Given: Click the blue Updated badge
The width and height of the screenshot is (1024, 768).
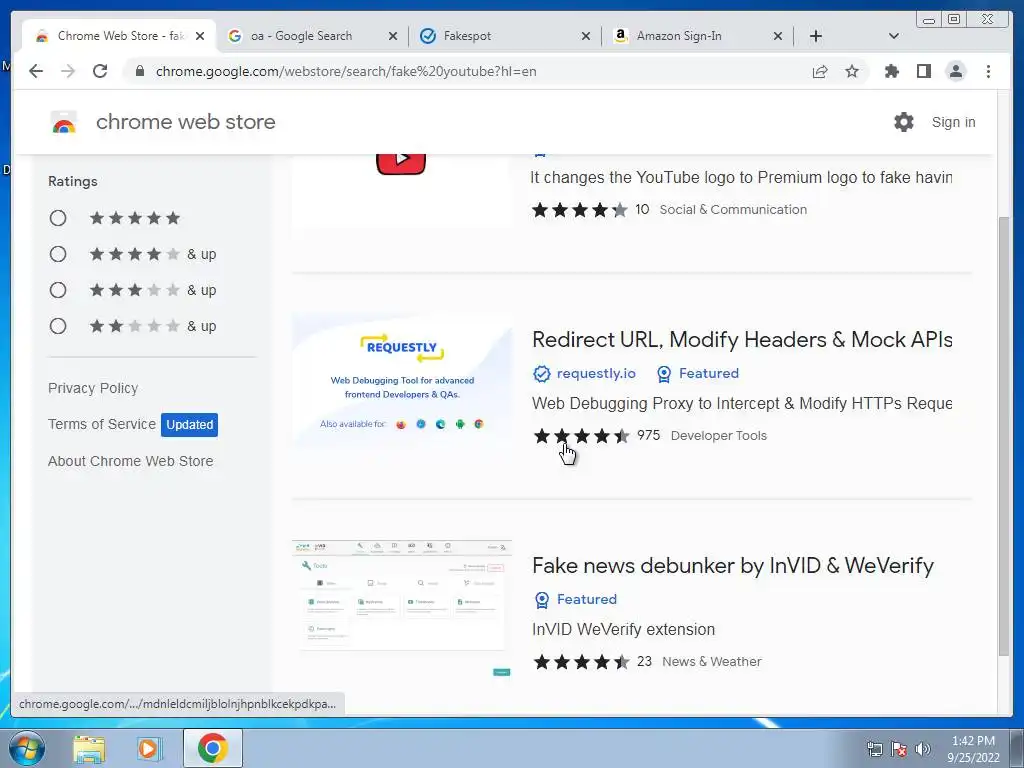Looking at the screenshot, I should (189, 424).
